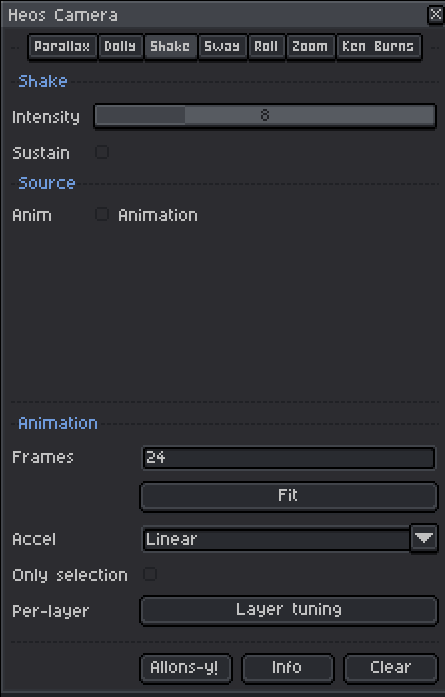Click the Linear combo box field

point(276,539)
